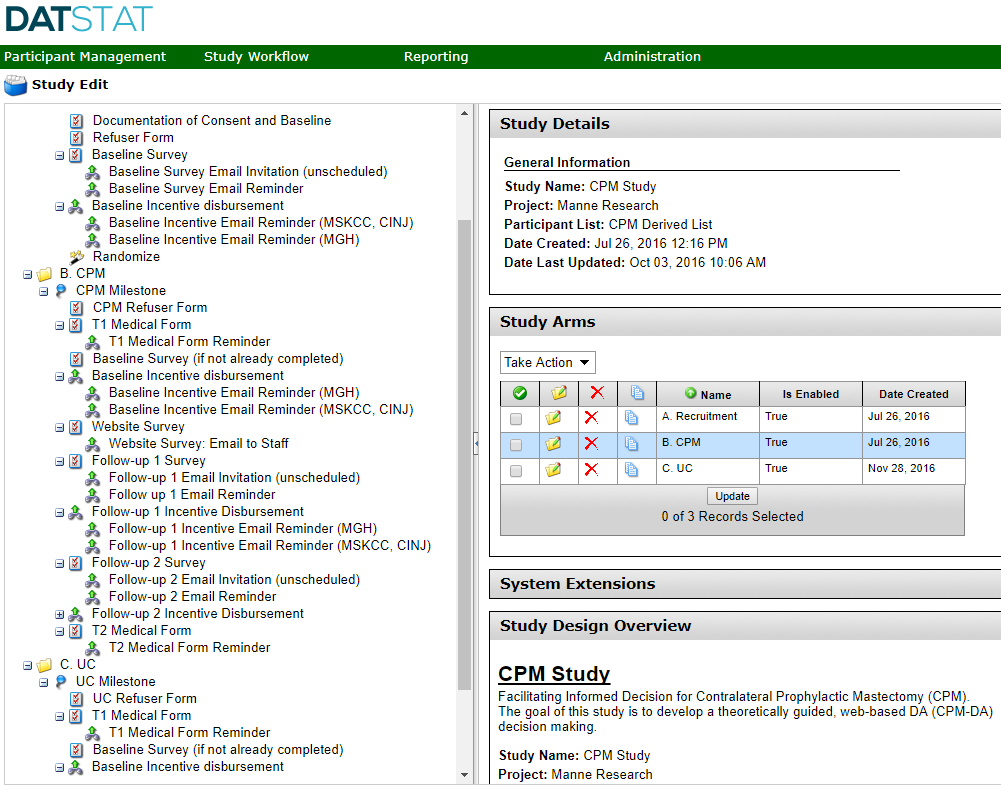
Task: Click copy icon in B. CPM row
Action: point(631,444)
